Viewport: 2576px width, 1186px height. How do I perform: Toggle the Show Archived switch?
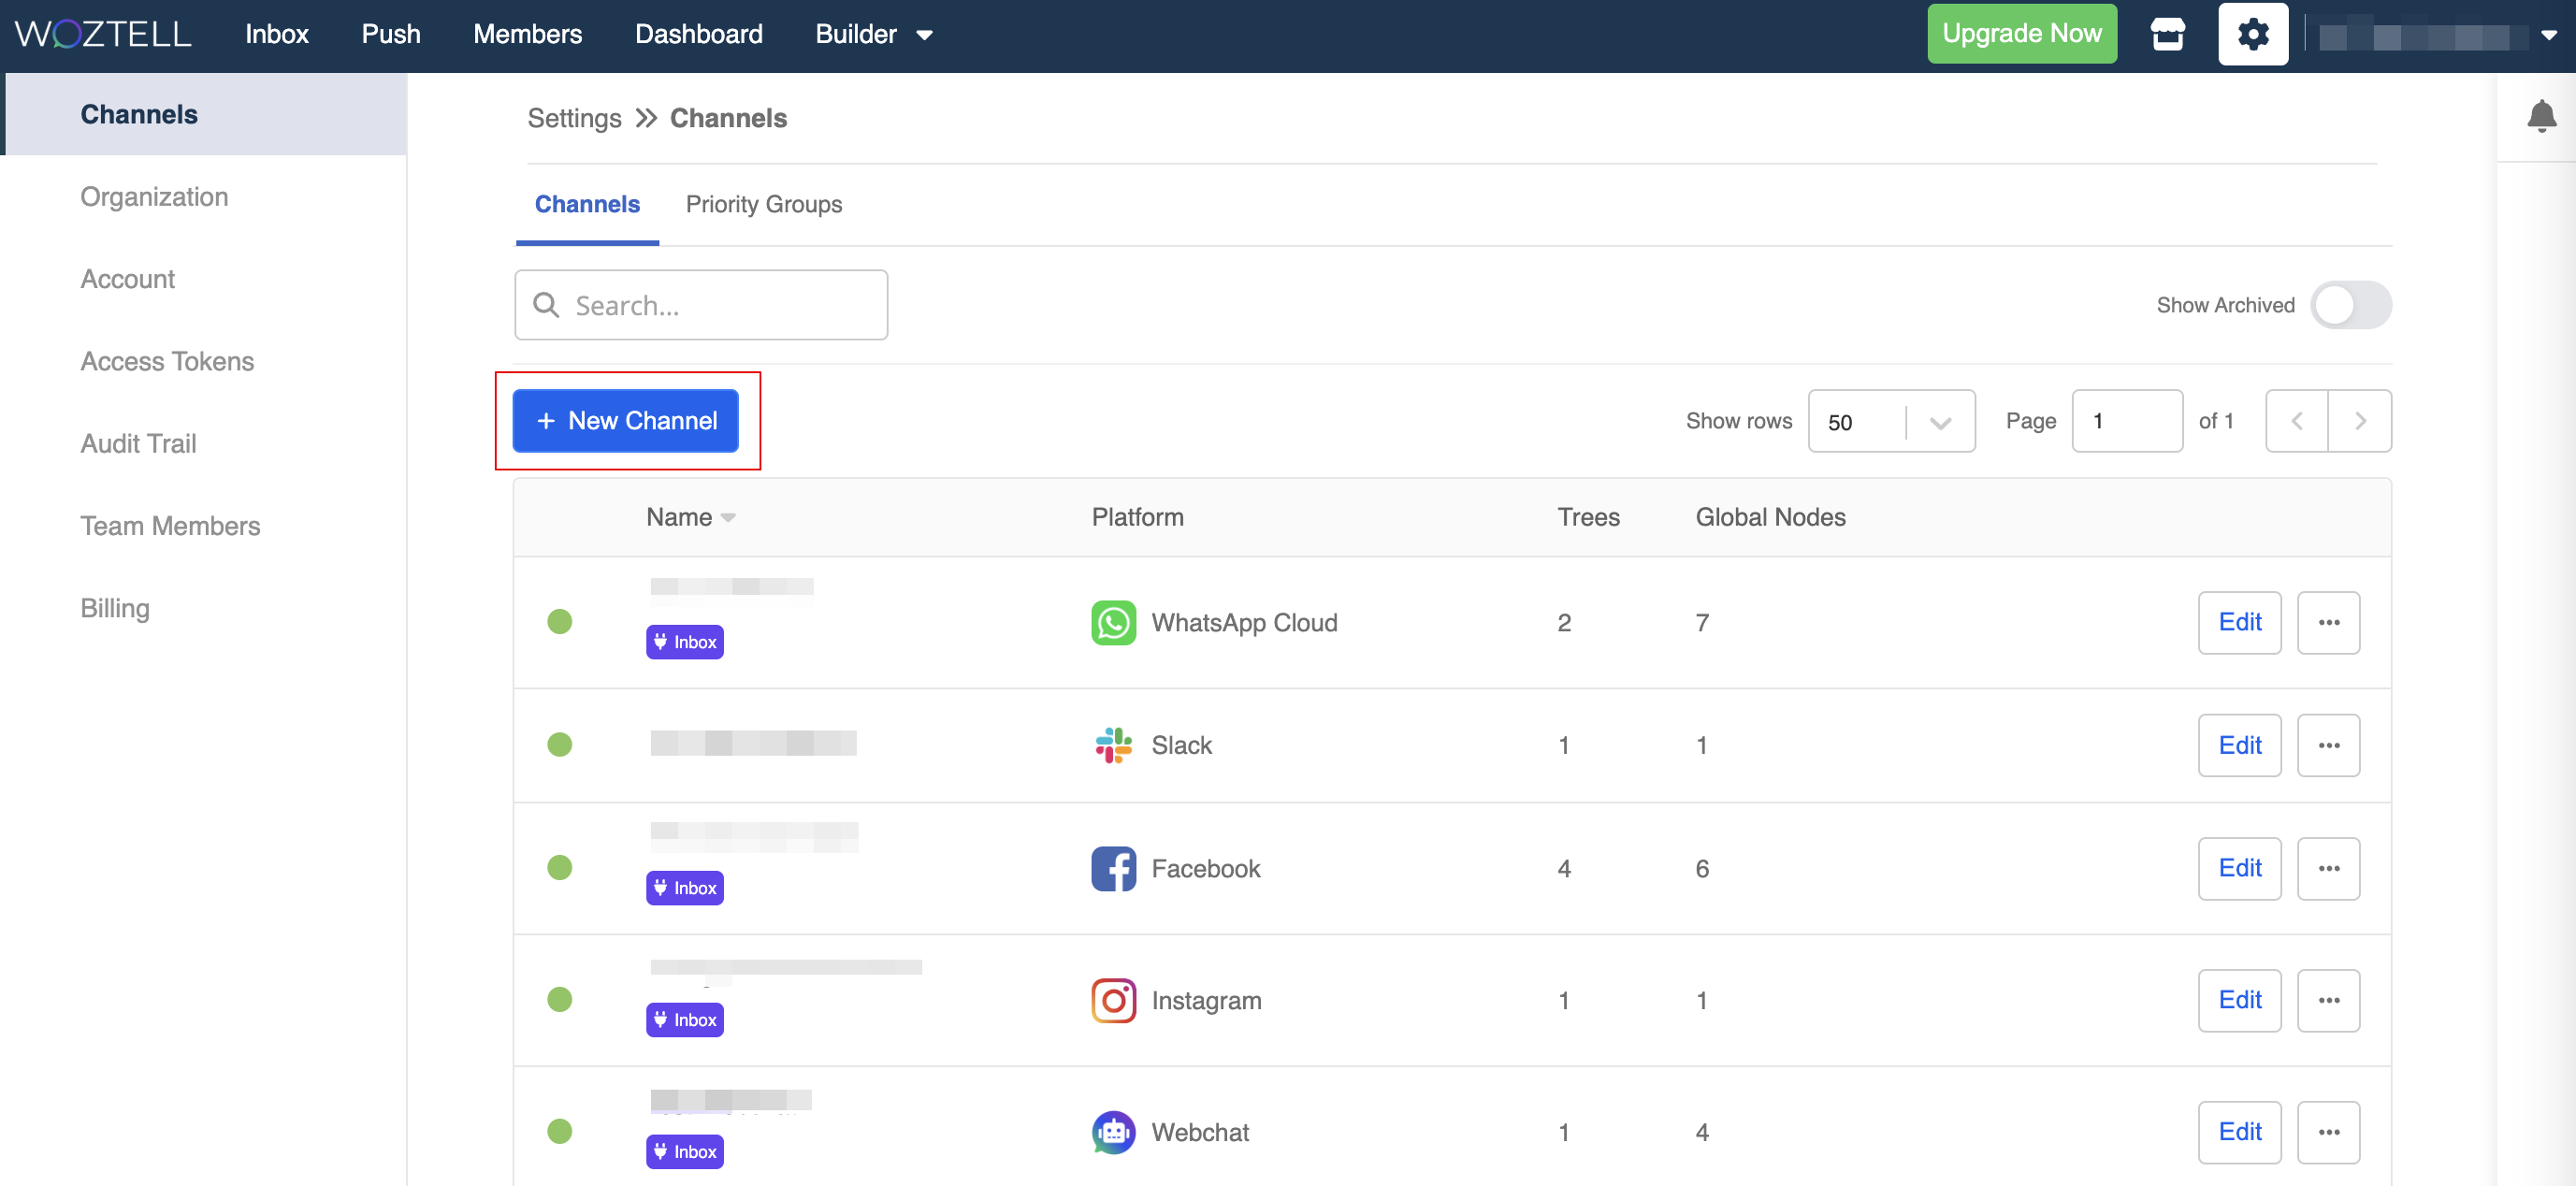coord(2350,305)
